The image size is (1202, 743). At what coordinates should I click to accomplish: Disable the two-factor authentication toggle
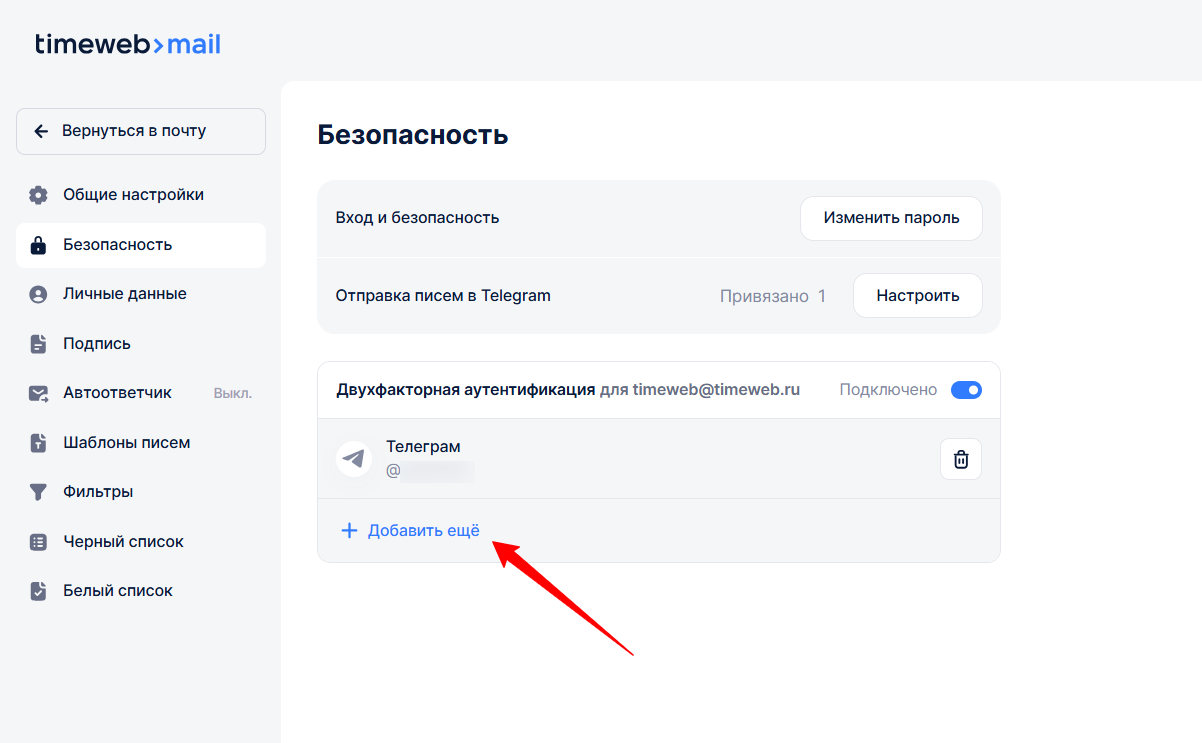point(965,390)
